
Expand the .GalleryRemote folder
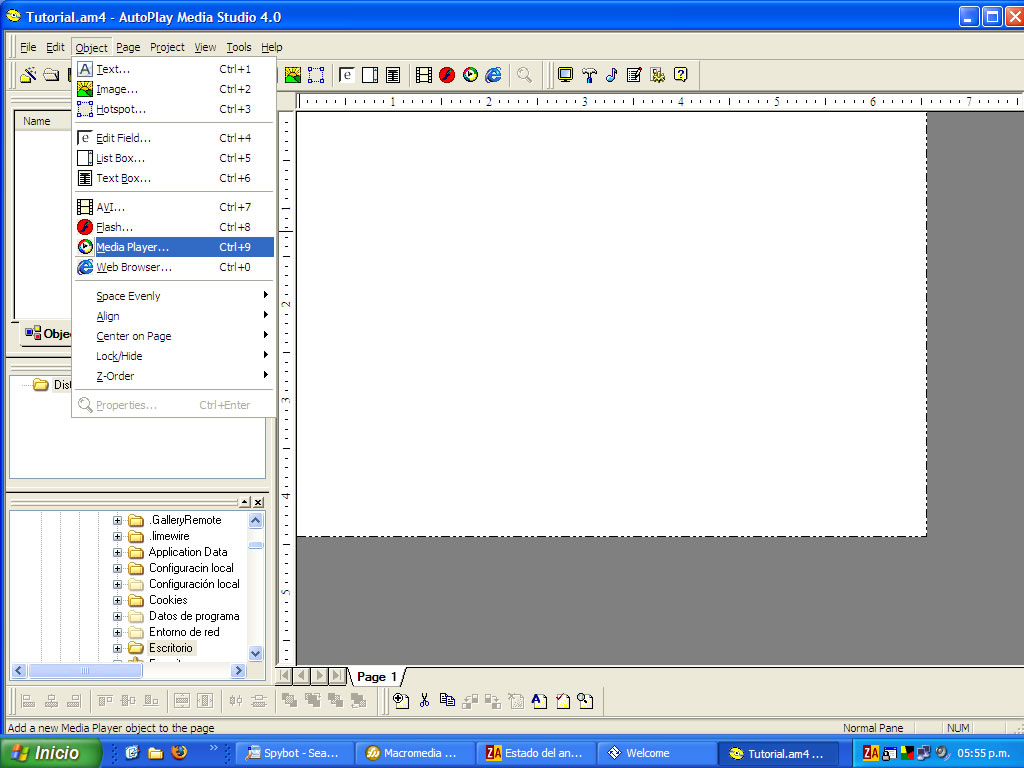pyautogui.click(x=118, y=520)
